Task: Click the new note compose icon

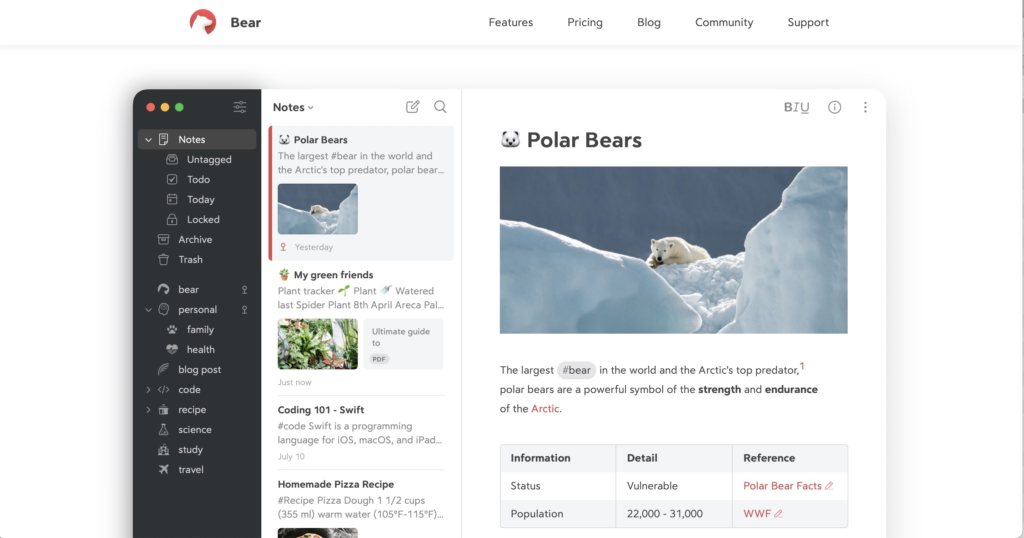Action: (412, 106)
